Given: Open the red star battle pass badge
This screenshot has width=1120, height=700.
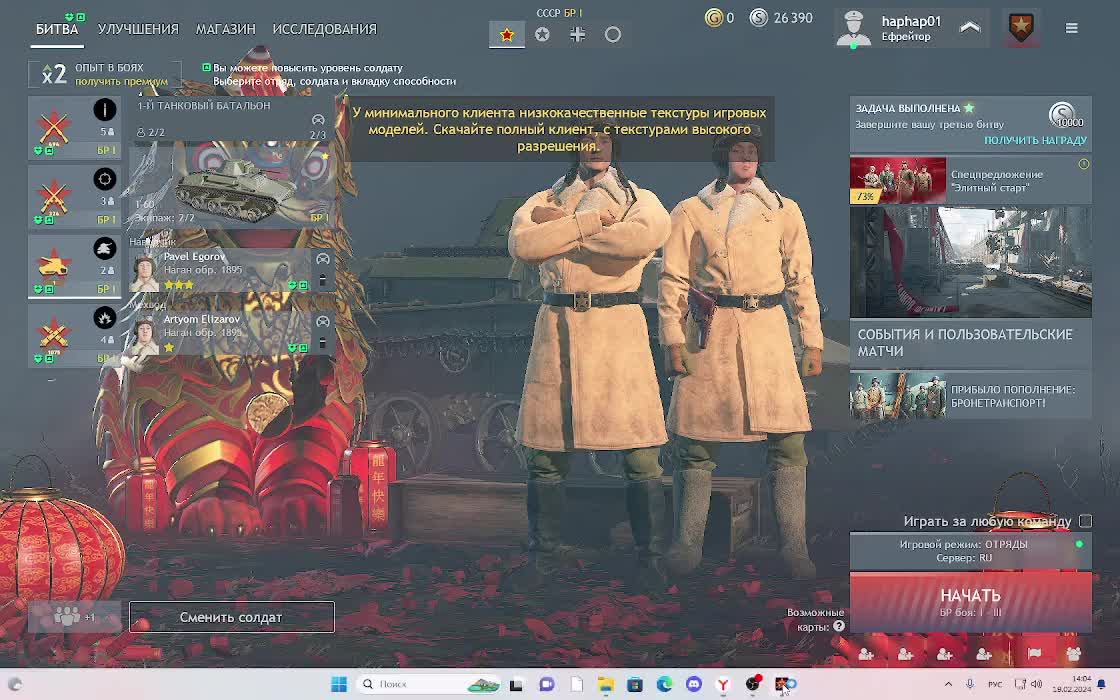Looking at the screenshot, I should click(x=1021, y=29).
